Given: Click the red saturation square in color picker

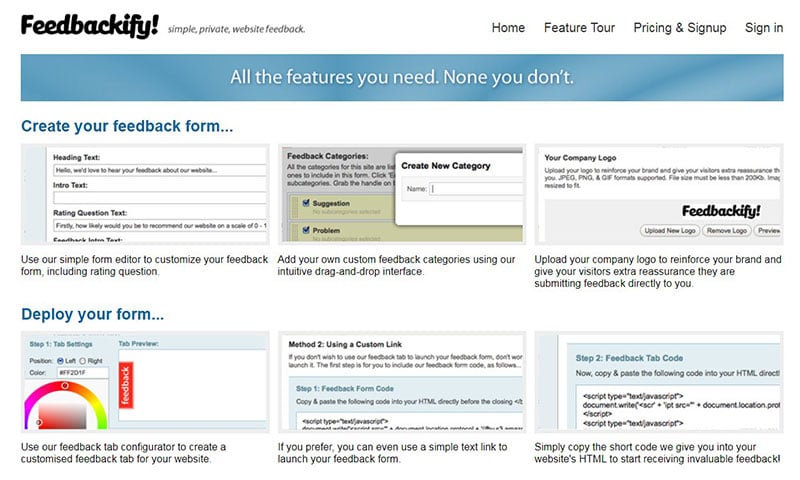Looking at the screenshot, I should pyautogui.click(x=62, y=416).
